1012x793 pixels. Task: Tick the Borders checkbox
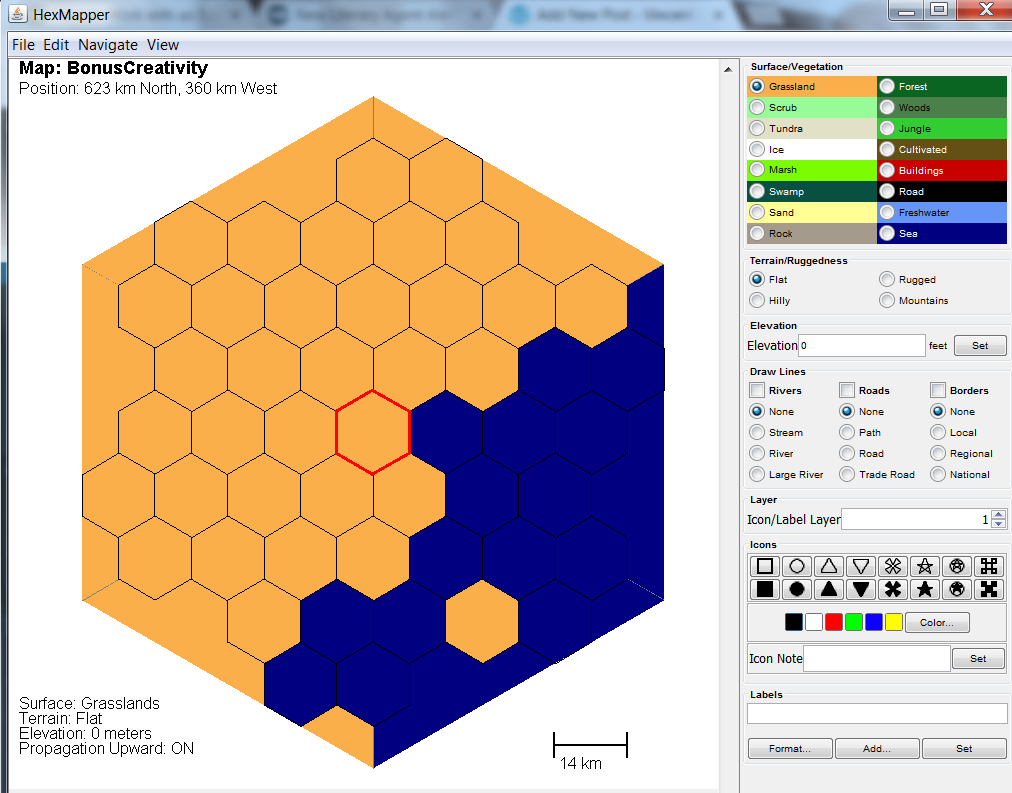(x=938, y=390)
